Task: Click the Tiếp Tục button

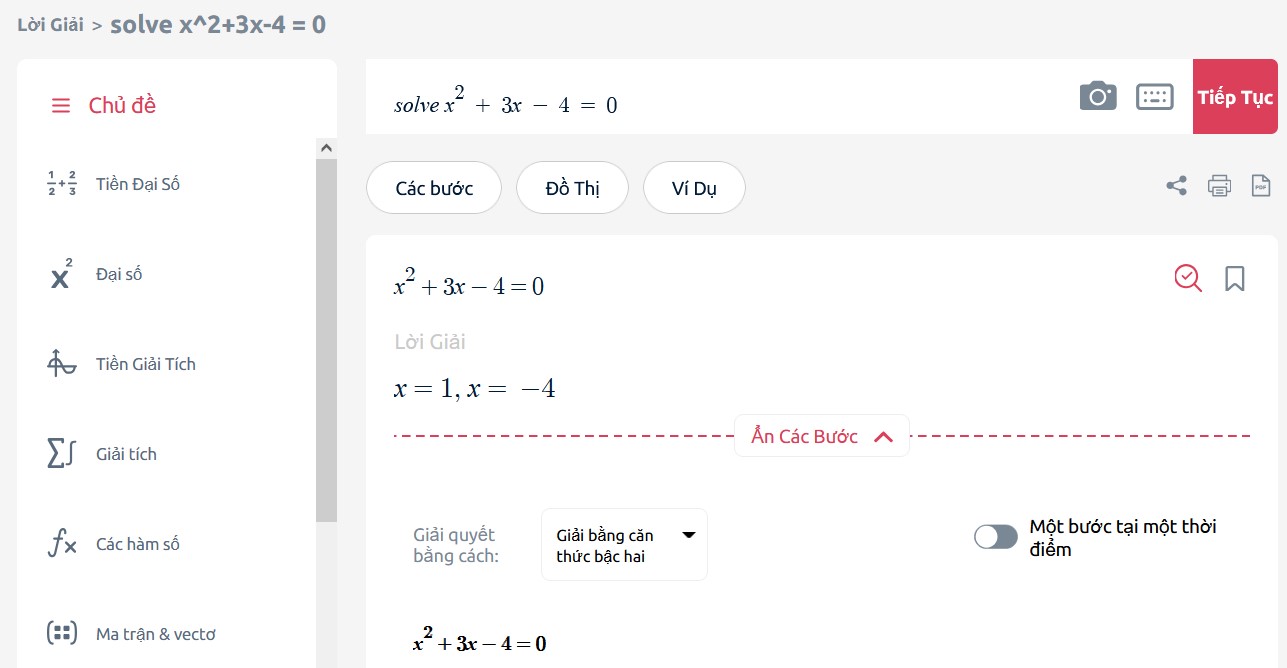Action: coord(1235,97)
